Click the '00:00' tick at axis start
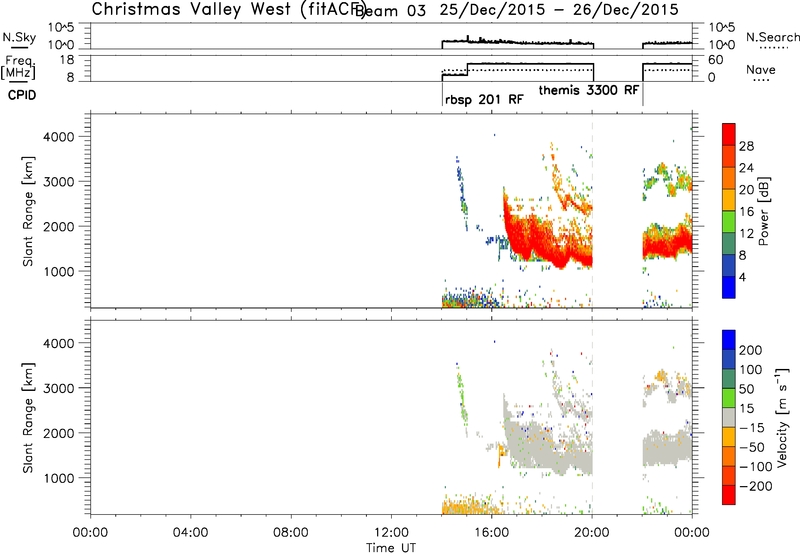Image resolution: width=800 pixels, height=554 pixels. point(90,533)
